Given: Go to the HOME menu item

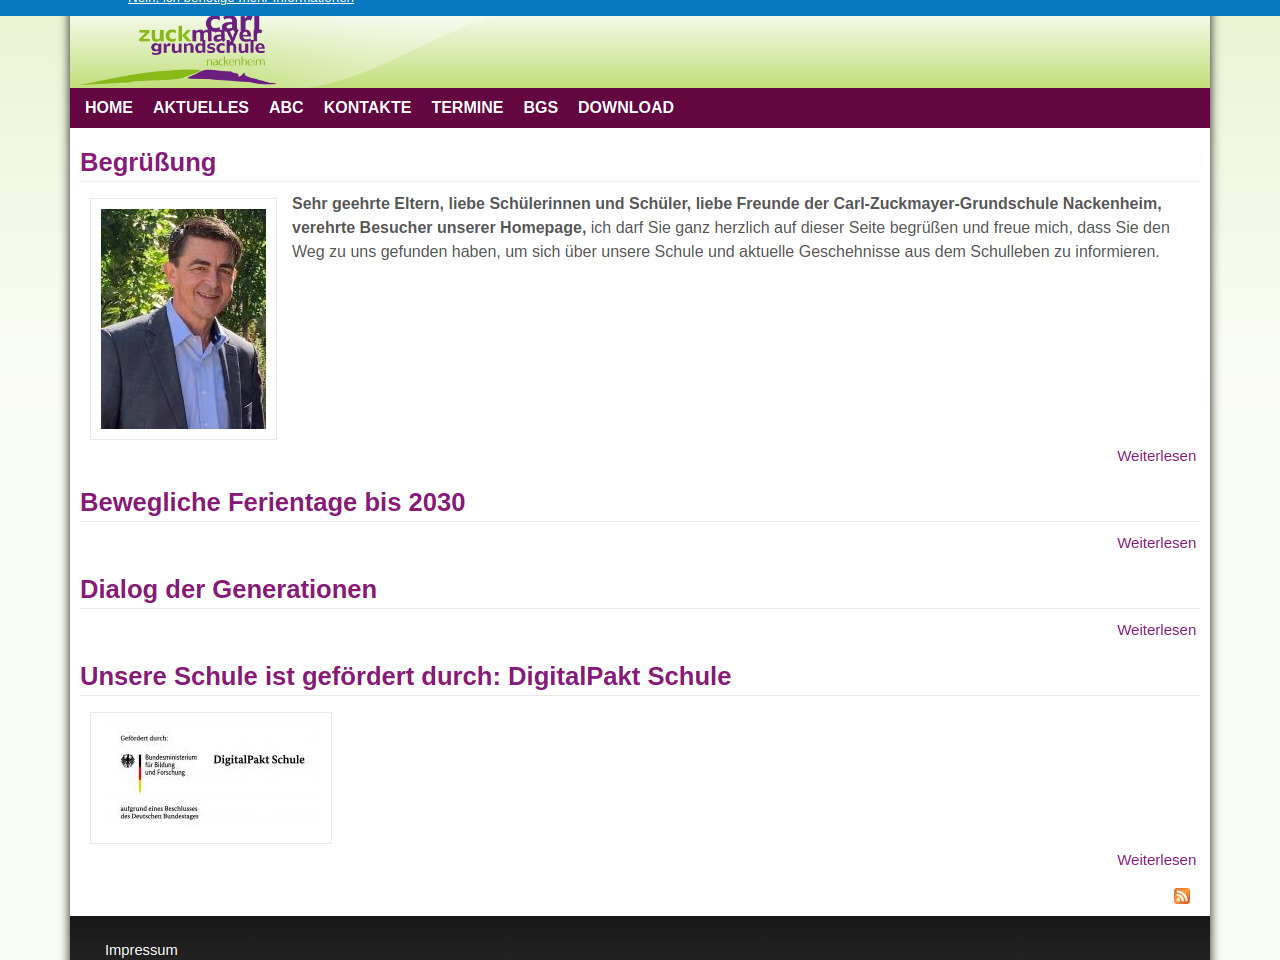Looking at the screenshot, I should click(109, 108).
